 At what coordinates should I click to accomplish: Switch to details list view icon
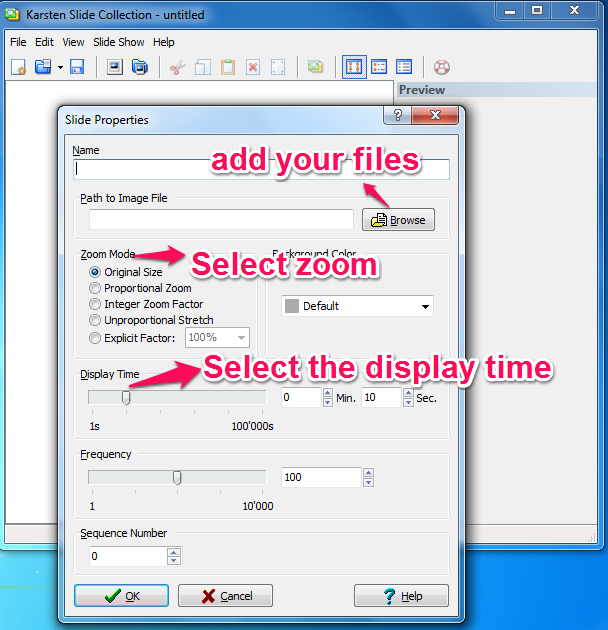pyautogui.click(x=404, y=67)
